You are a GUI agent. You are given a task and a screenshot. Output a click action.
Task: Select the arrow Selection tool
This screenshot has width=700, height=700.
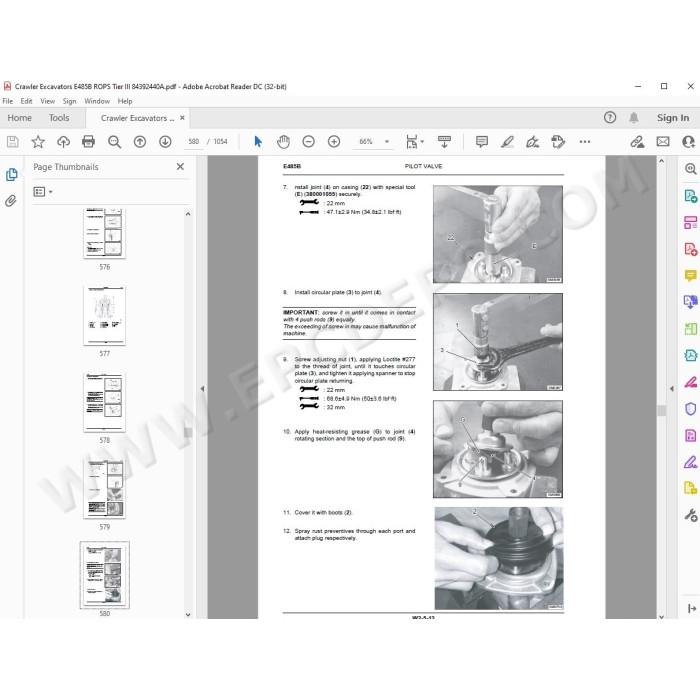coord(258,142)
